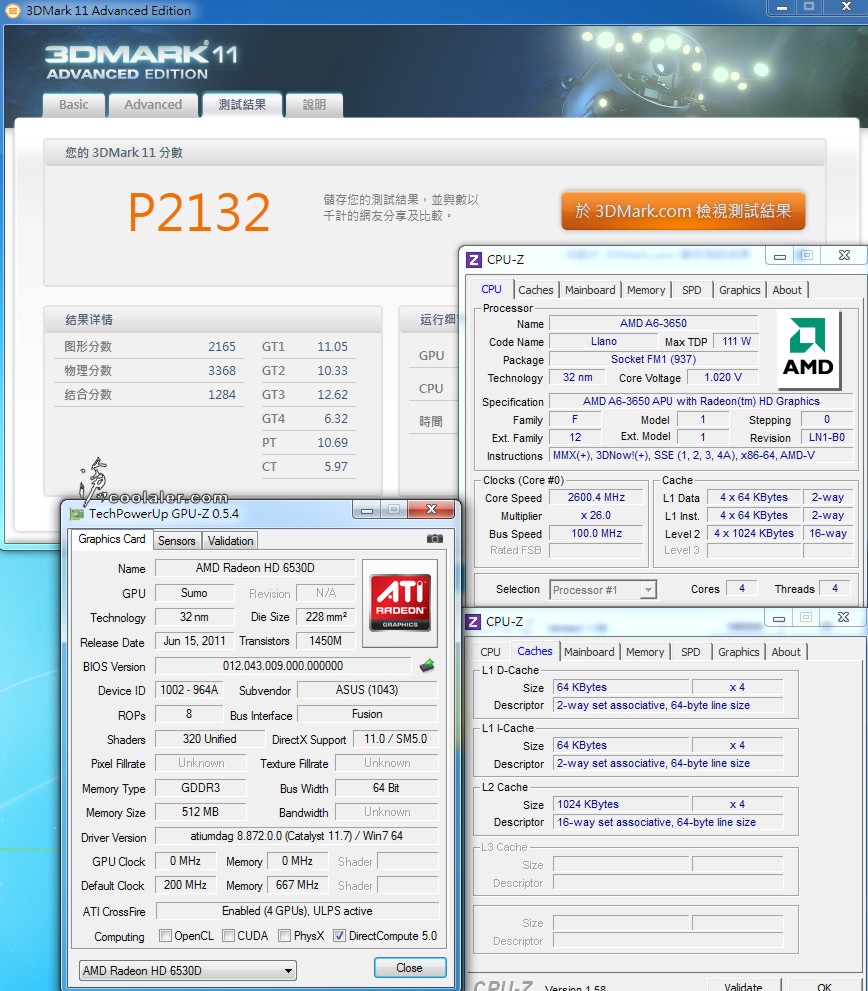
Task: Switch to the Advanced tab in 3DMark
Action: pos(153,105)
